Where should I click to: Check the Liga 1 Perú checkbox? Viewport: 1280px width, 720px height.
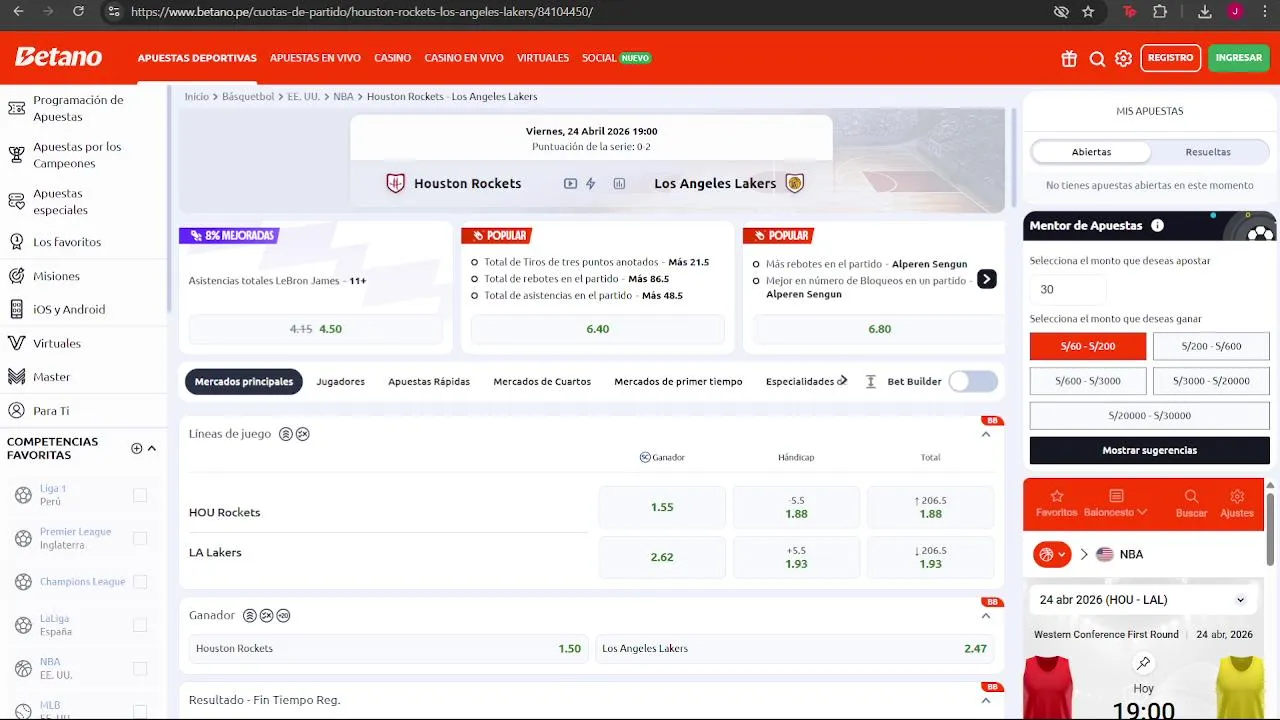click(140, 495)
